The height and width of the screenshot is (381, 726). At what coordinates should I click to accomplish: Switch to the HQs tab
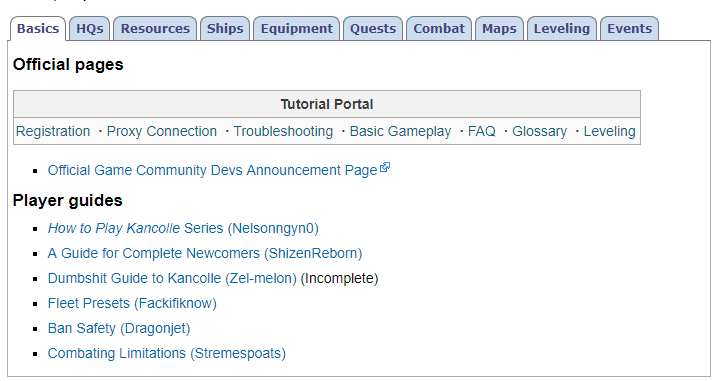pos(90,29)
